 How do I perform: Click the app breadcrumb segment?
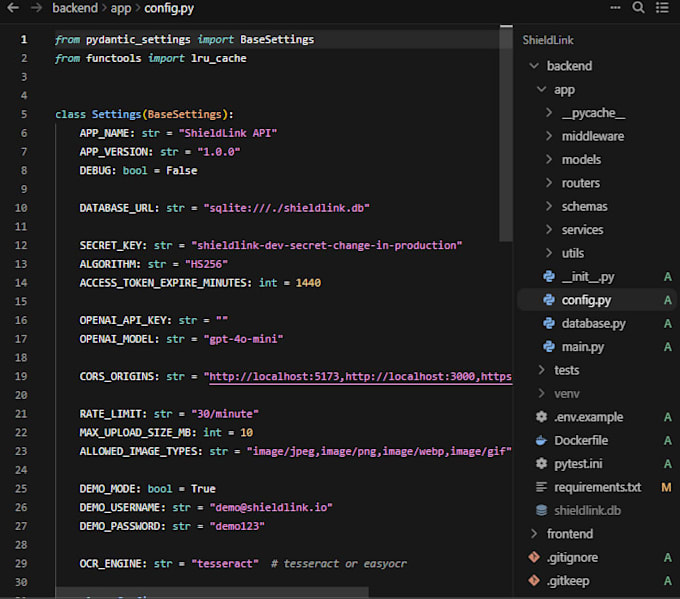121,8
